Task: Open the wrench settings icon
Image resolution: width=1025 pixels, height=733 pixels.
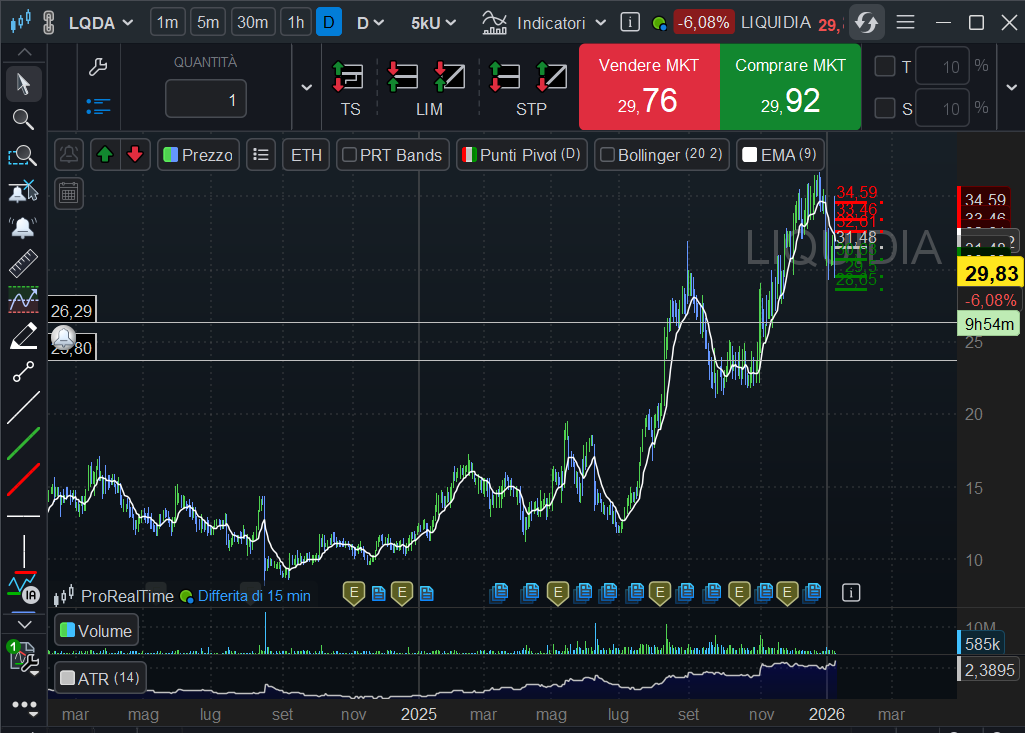Action: pos(98,67)
